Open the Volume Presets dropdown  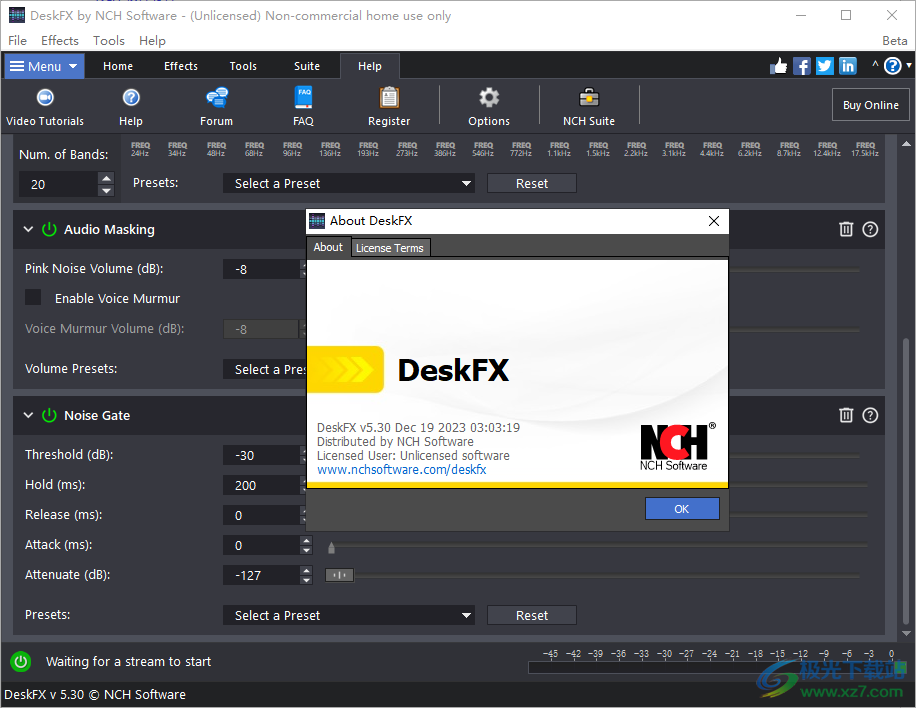tap(265, 368)
